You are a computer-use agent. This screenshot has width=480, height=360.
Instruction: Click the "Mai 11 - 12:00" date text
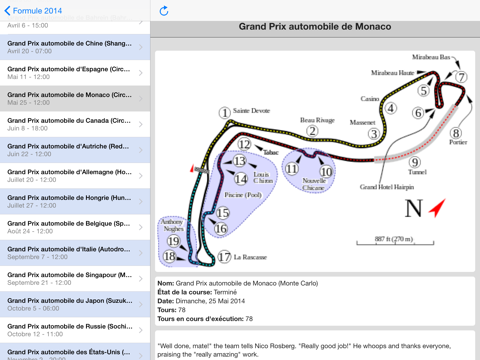(x=28, y=77)
